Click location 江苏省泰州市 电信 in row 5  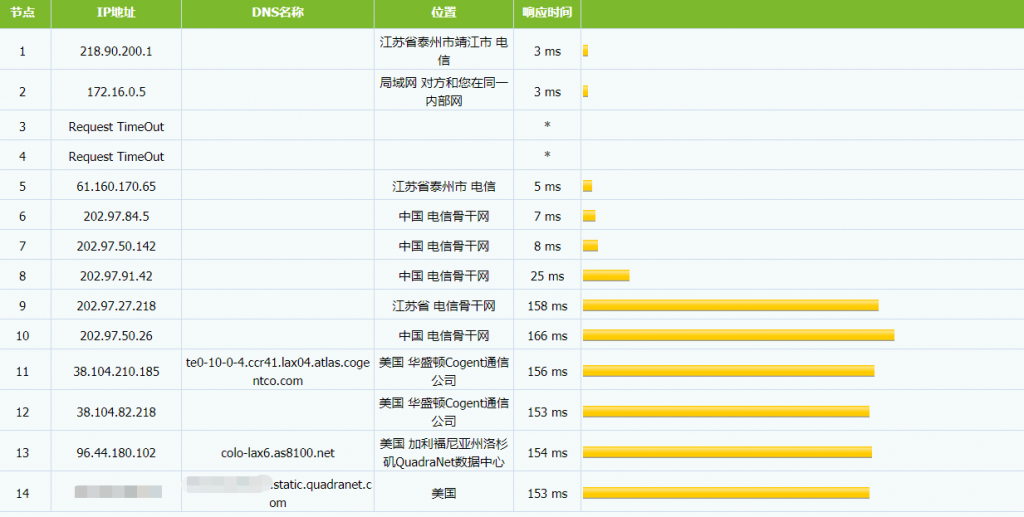[x=443, y=187]
